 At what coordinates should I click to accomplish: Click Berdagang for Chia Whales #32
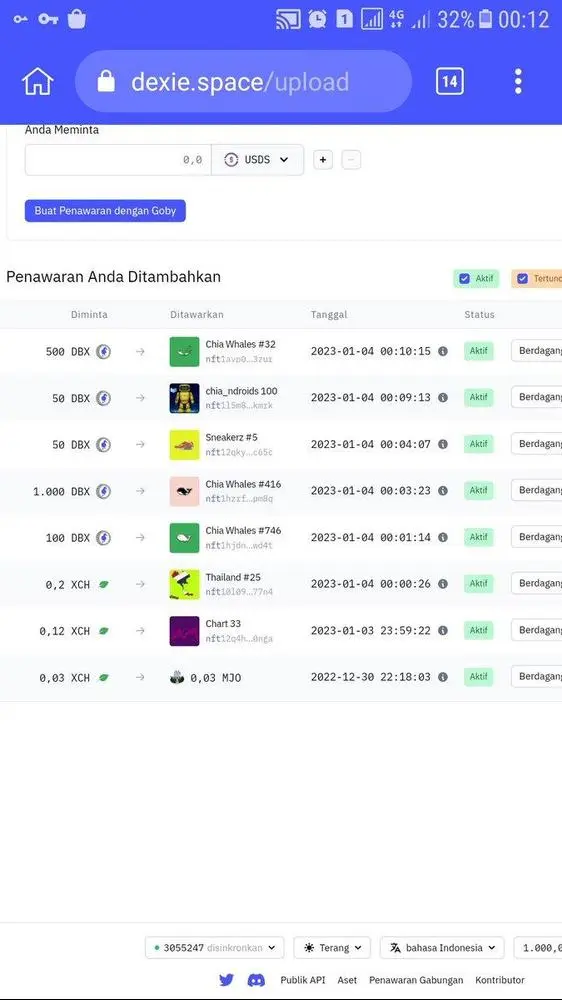click(536, 351)
